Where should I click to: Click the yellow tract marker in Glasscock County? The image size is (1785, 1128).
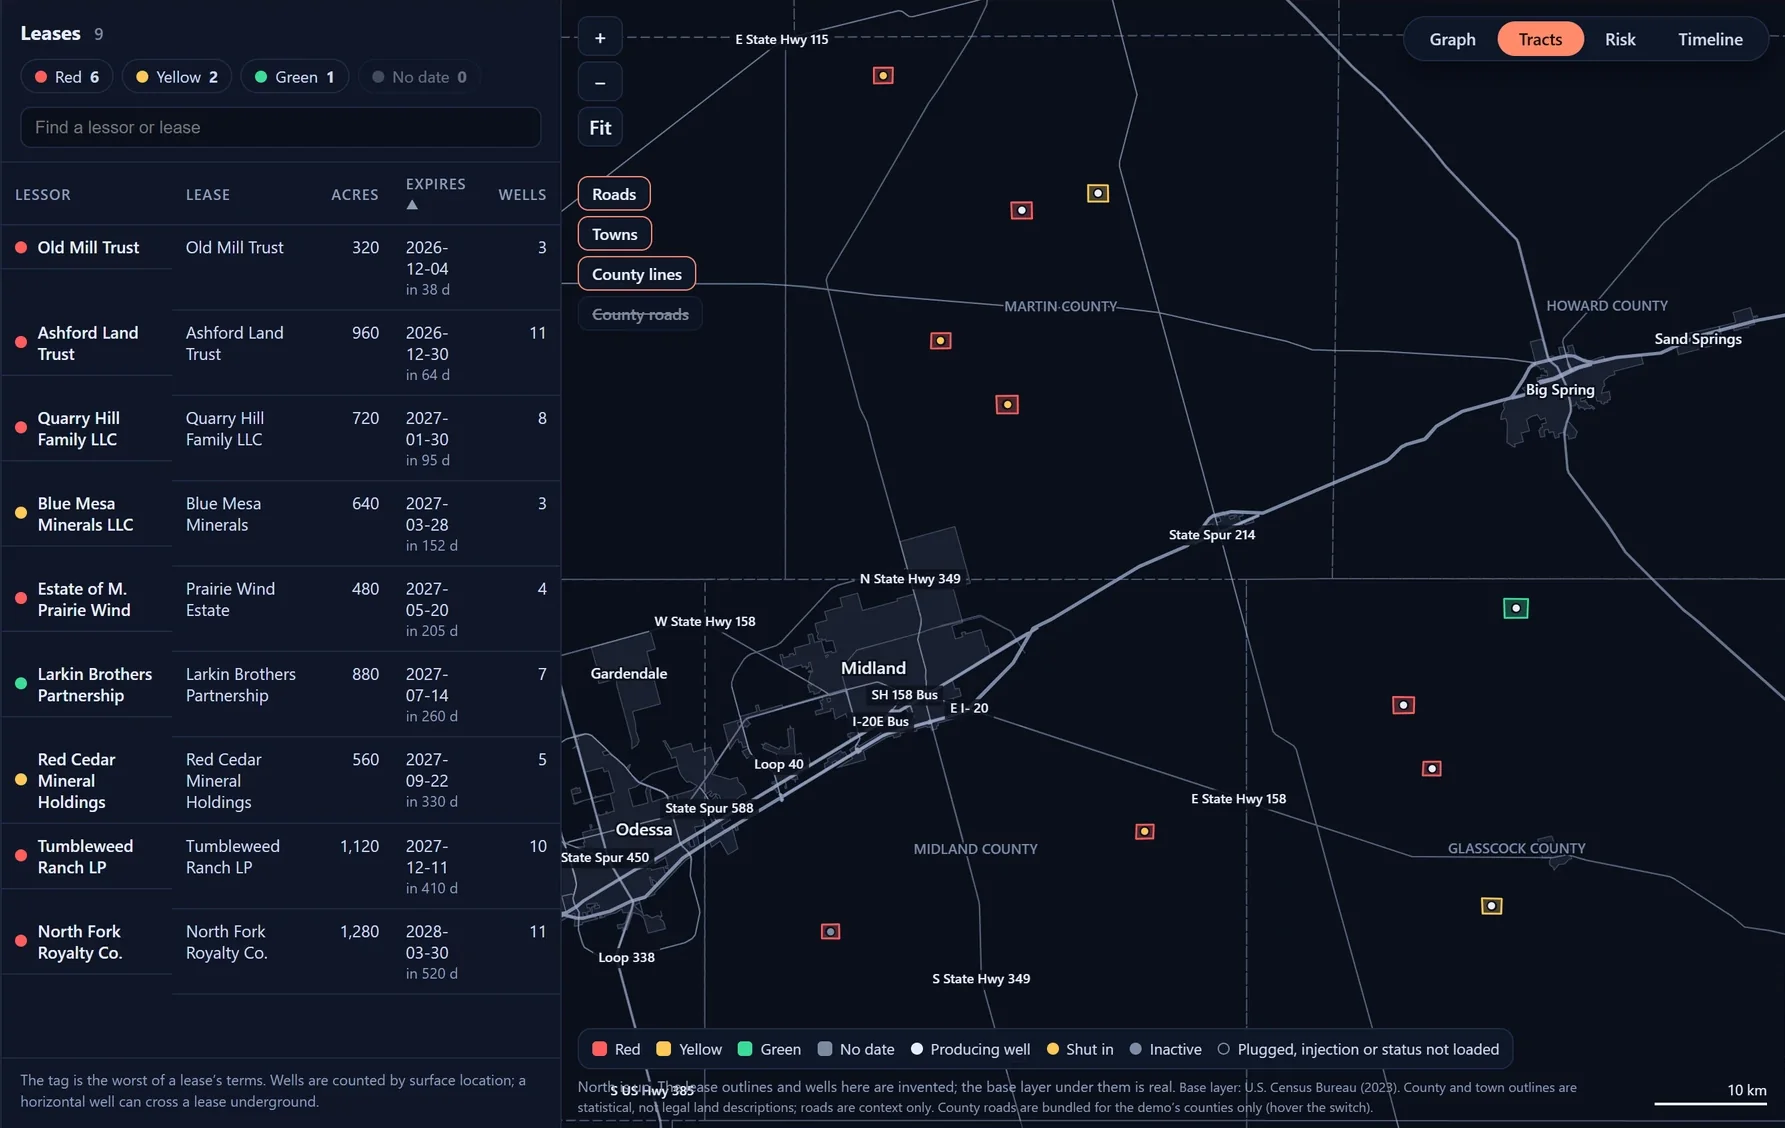click(x=1491, y=906)
